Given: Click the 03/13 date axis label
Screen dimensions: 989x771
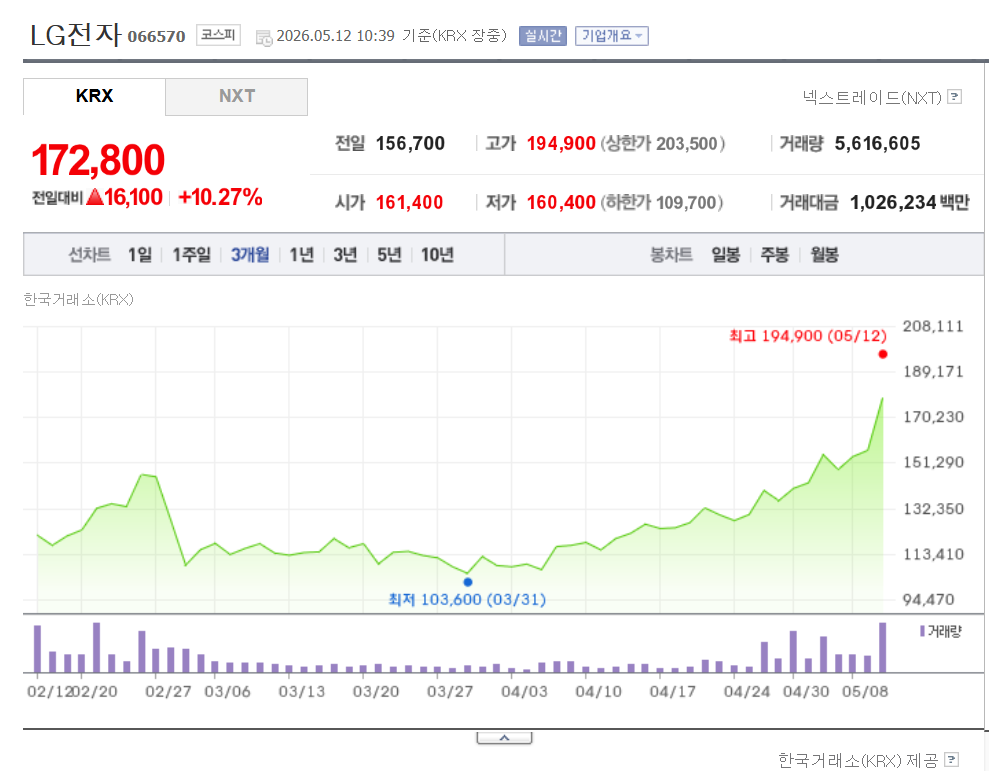Looking at the screenshot, I should (301, 692).
